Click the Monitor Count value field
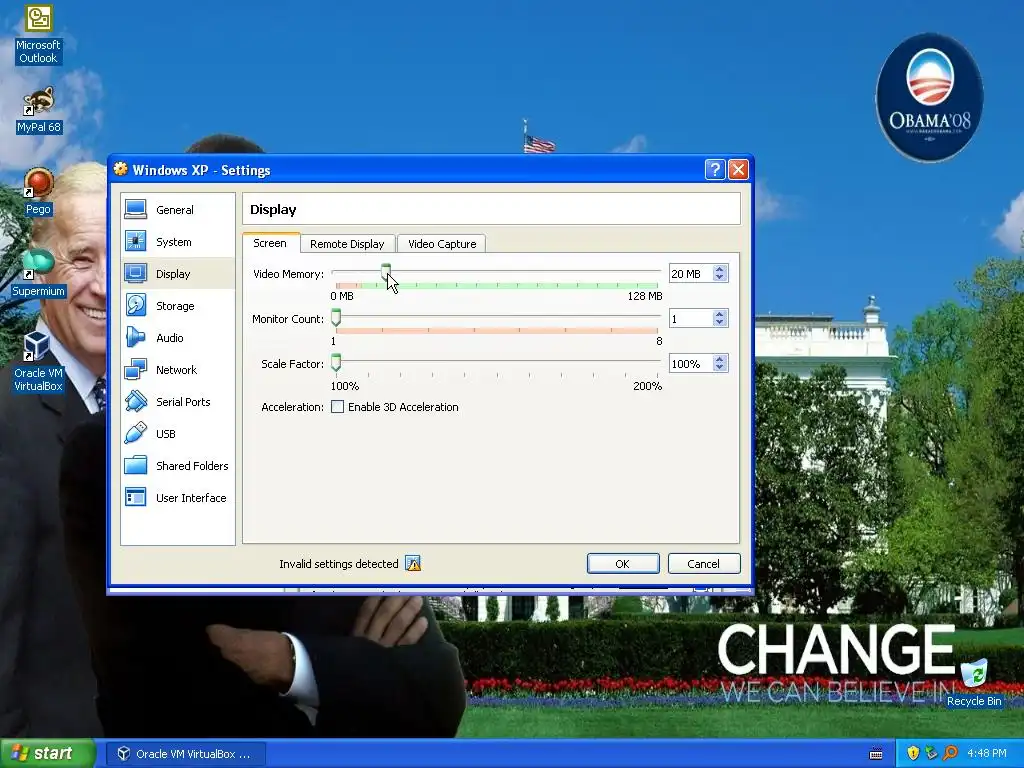This screenshot has height=768, width=1024. [691, 319]
